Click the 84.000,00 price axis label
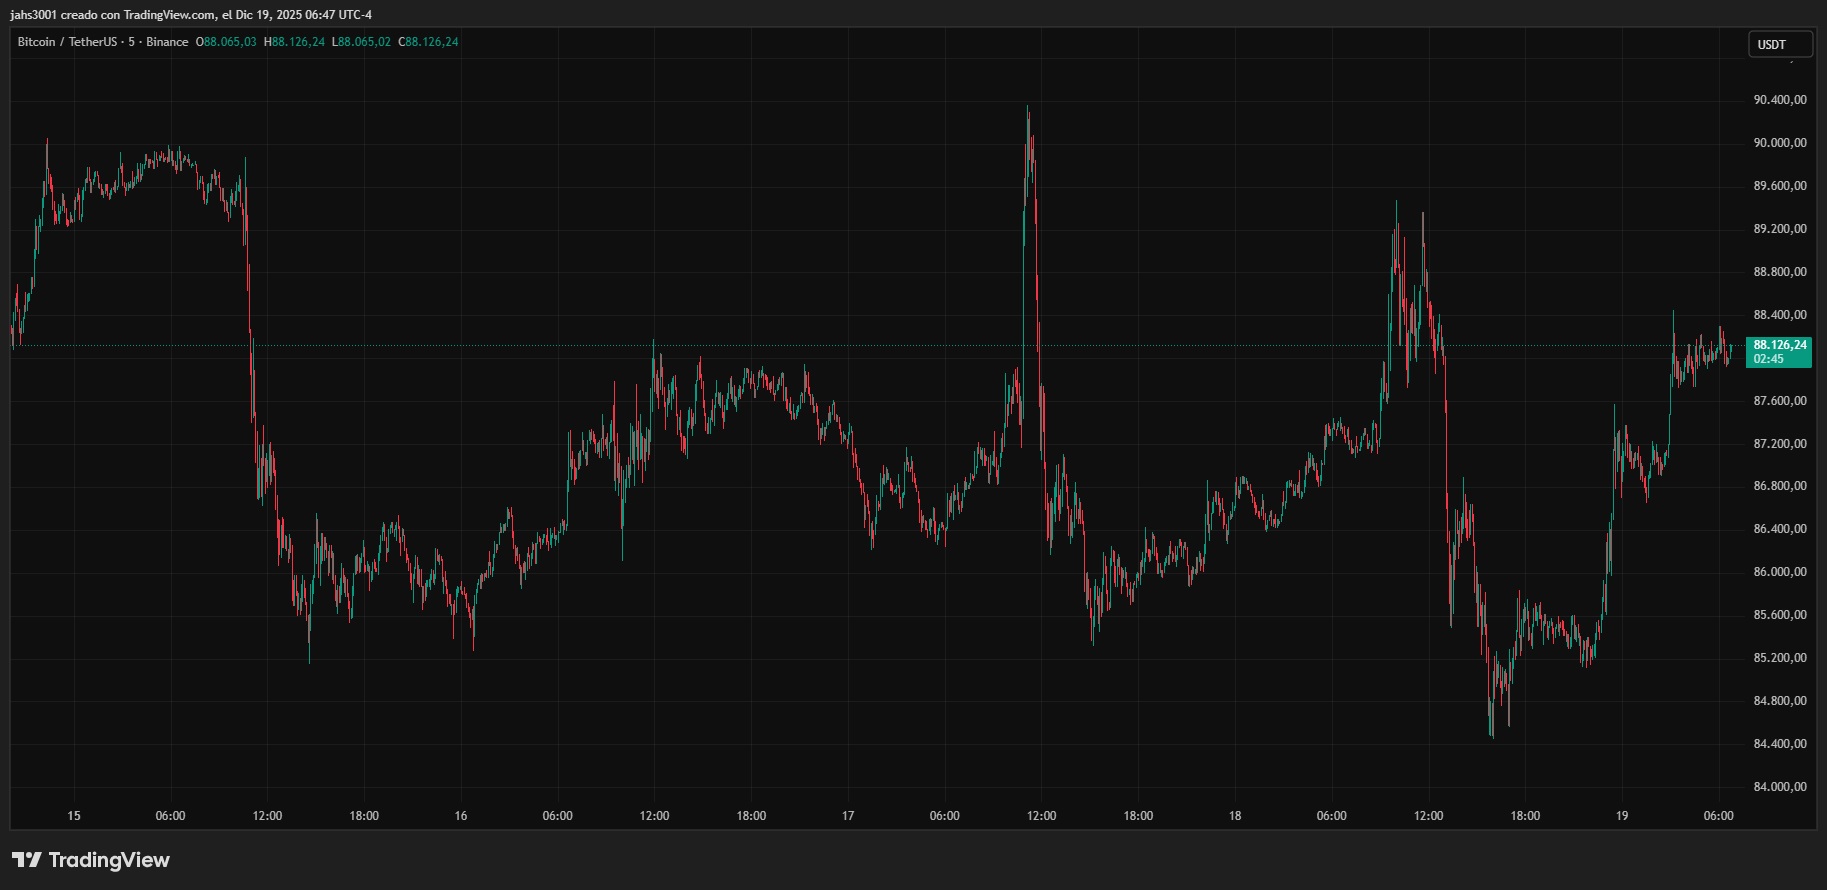The height and width of the screenshot is (890, 1827). click(x=1779, y=787)
